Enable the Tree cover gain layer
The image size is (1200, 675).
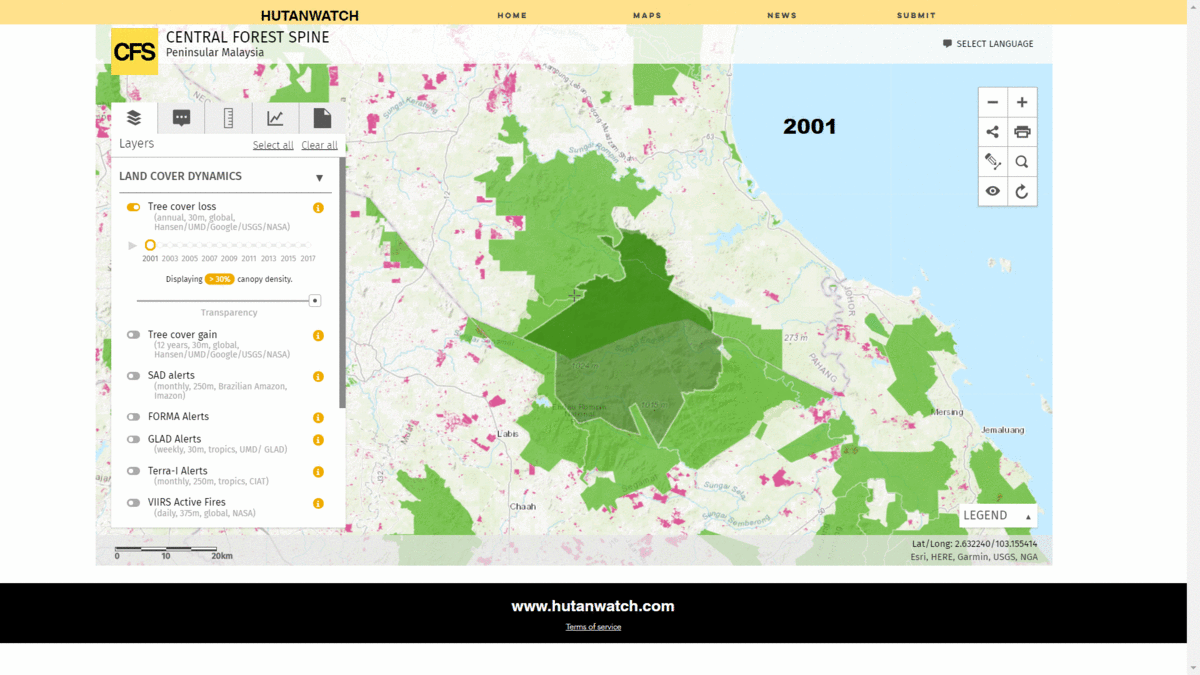point(133,335)
